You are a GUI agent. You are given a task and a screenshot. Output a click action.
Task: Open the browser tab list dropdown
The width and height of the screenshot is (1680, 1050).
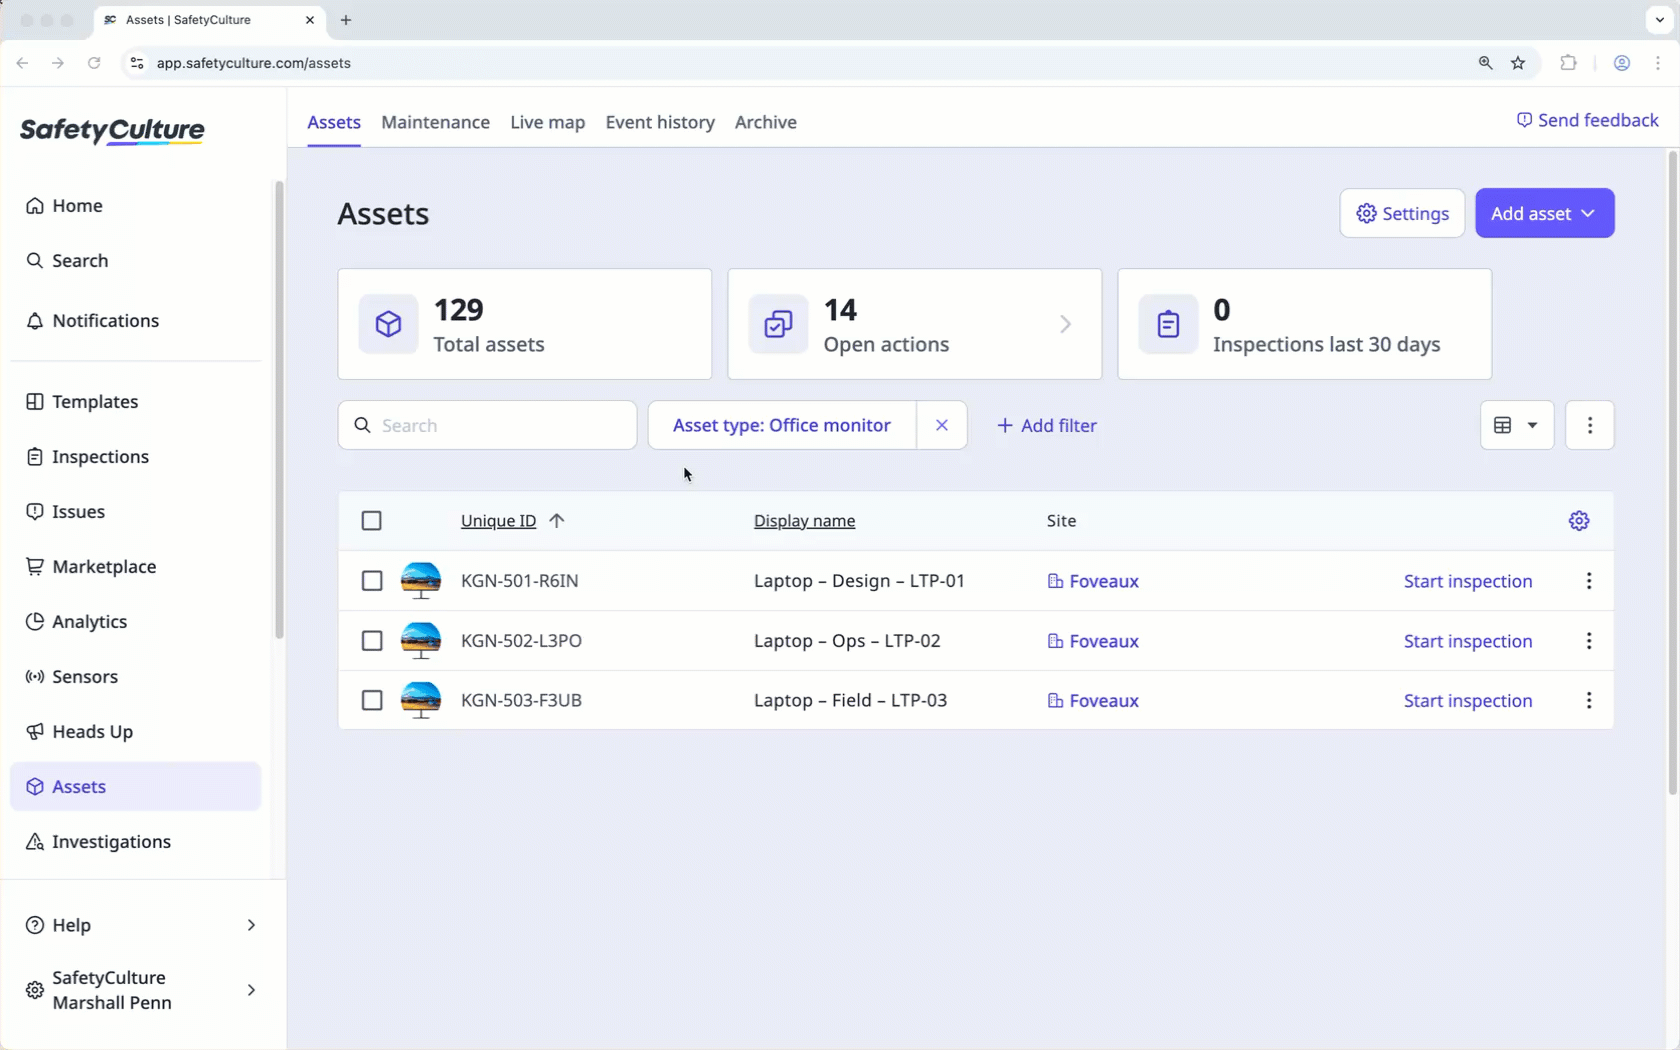pos(1660,20)
